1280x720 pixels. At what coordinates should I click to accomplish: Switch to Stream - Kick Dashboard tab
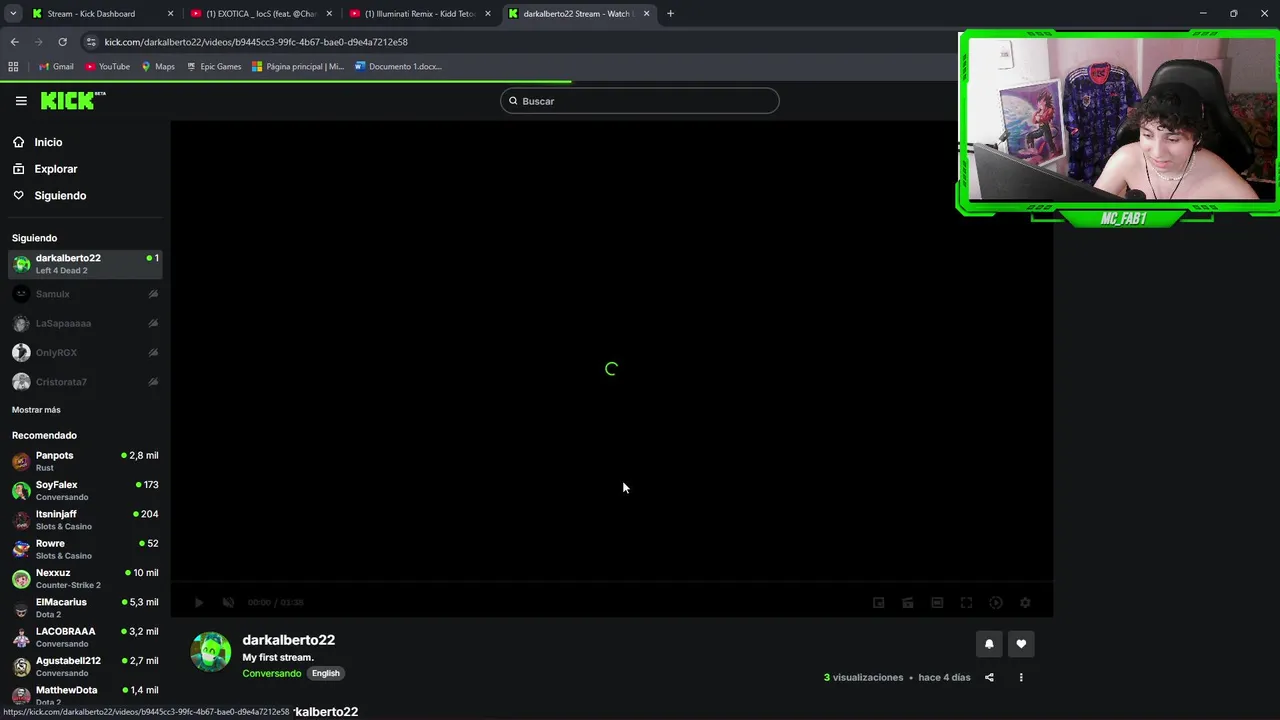[x=102, y=14]
